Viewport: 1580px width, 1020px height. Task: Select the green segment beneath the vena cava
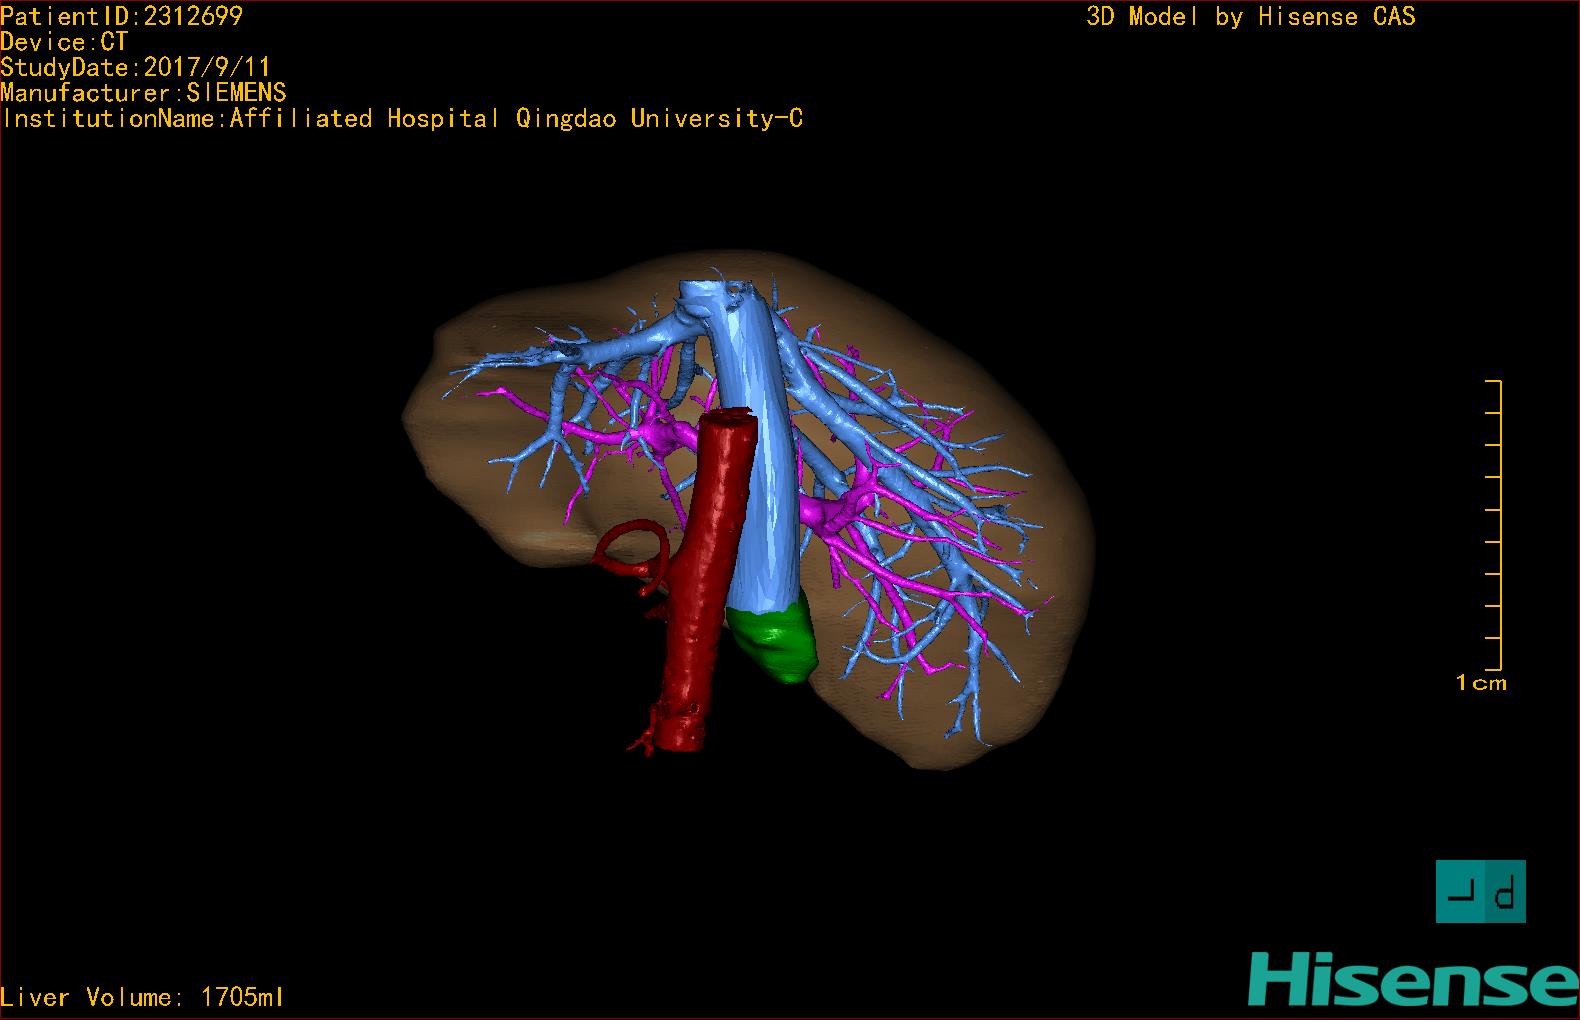[776, 643]
